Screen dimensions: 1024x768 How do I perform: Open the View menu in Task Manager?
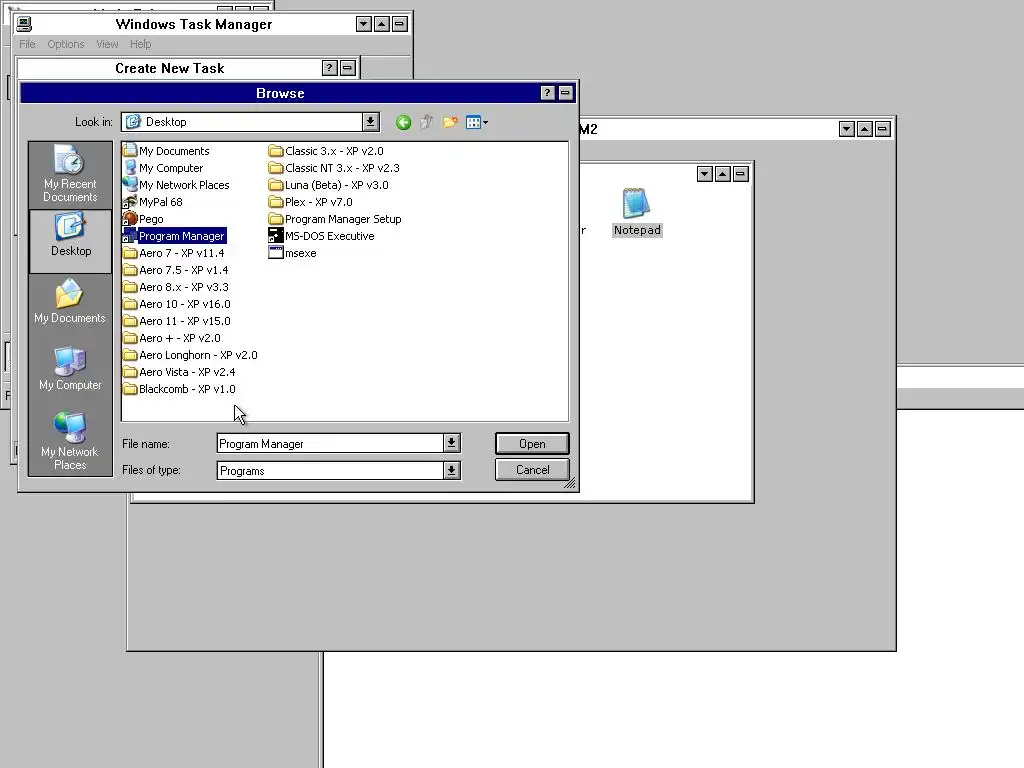coord(107,44)
